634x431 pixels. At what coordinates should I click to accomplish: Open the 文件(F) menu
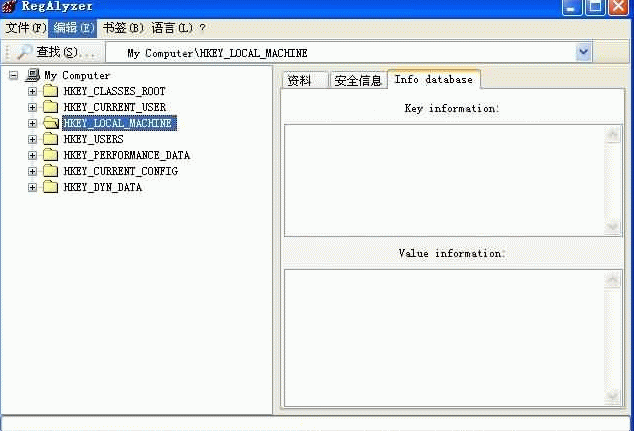(x=25, y=28)
